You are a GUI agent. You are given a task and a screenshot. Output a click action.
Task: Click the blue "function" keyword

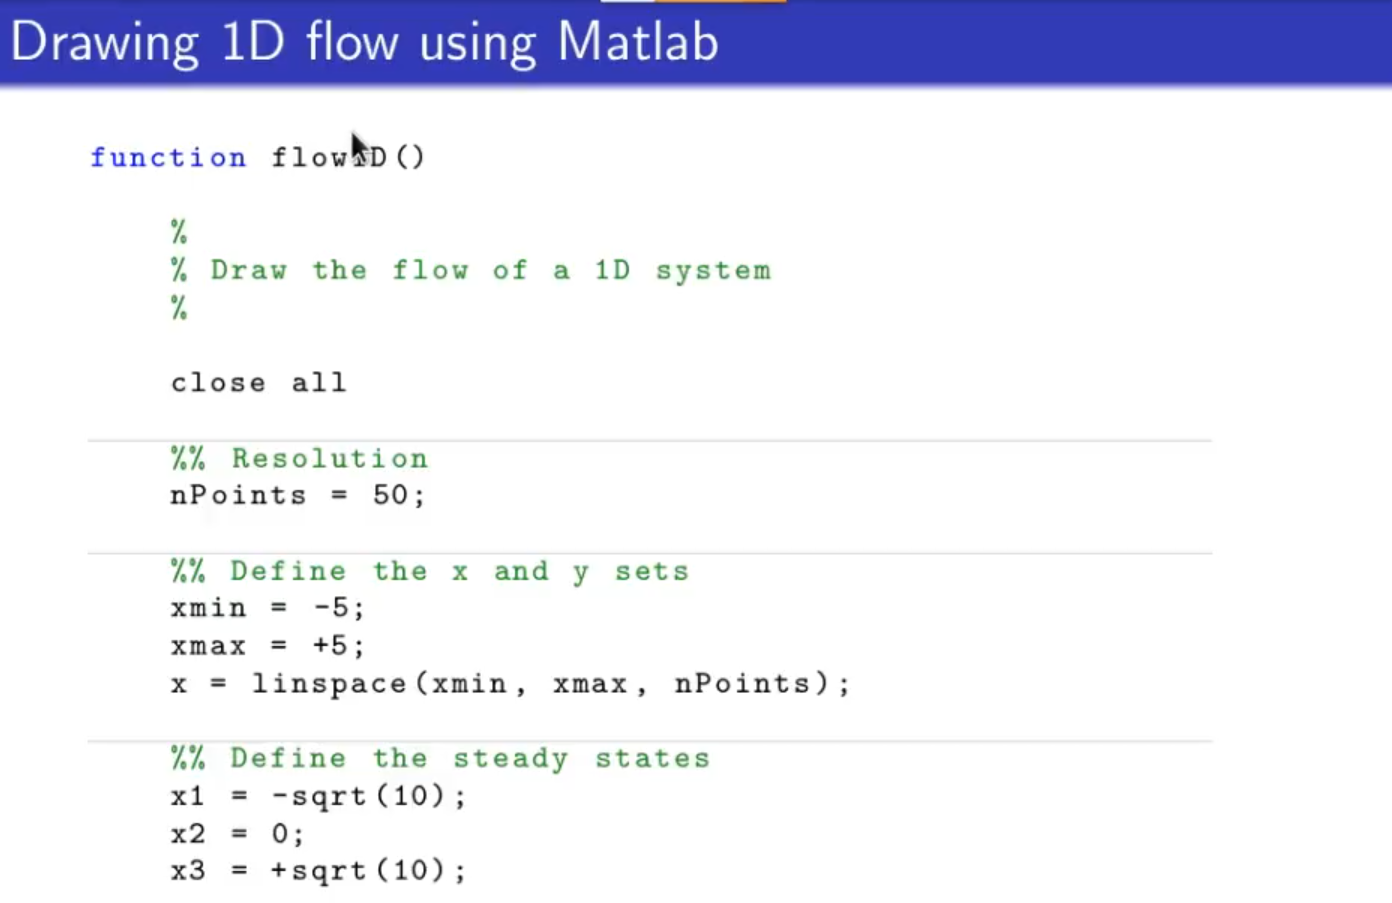point(168,158)
